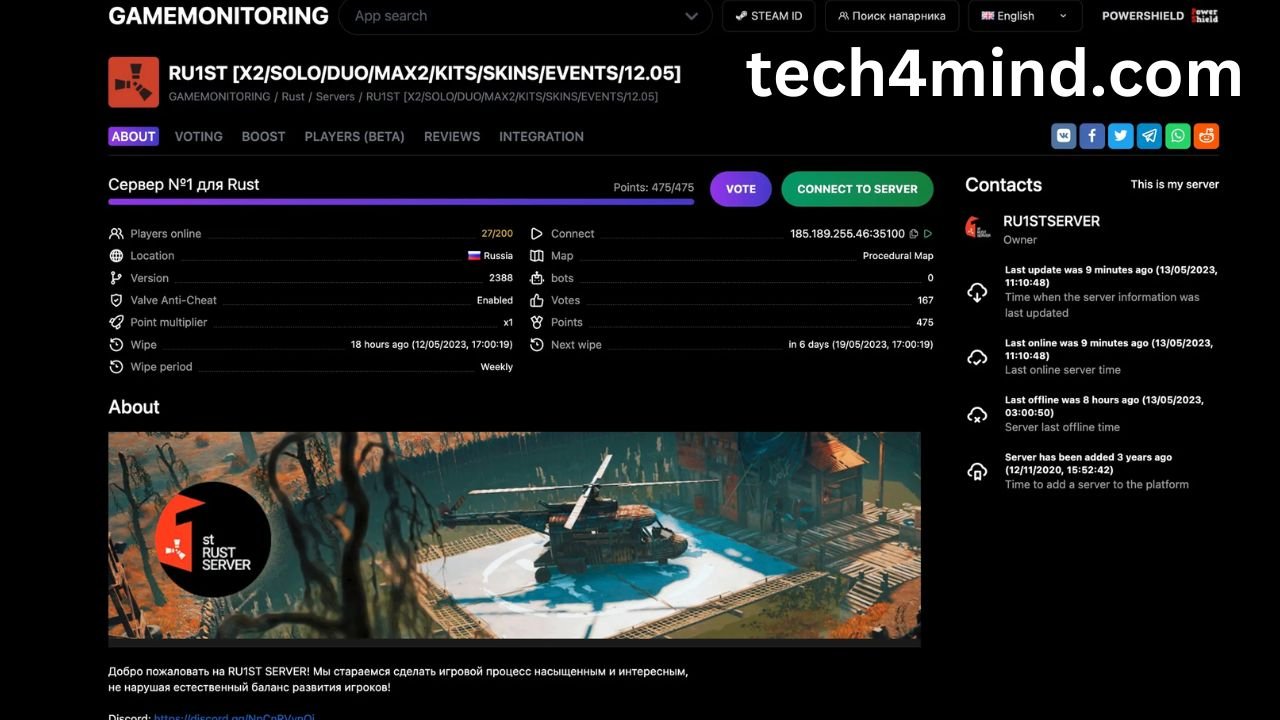The image size is (1280, 720).
Task: Open the PLAYERS (BETA) tab
Action: click(x=355, y=136)
